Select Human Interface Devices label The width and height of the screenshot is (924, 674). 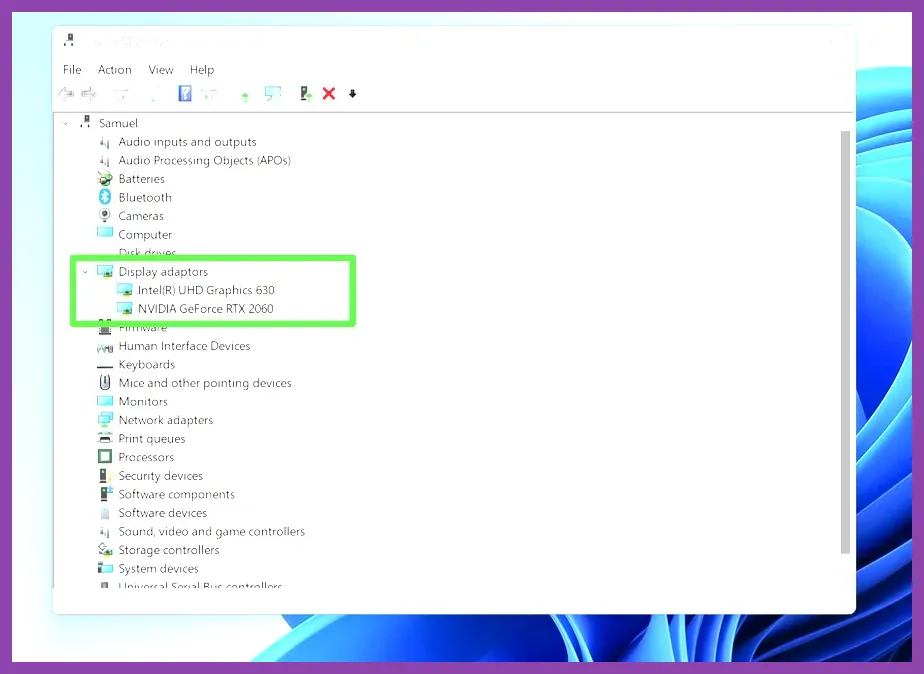[184, 346]
